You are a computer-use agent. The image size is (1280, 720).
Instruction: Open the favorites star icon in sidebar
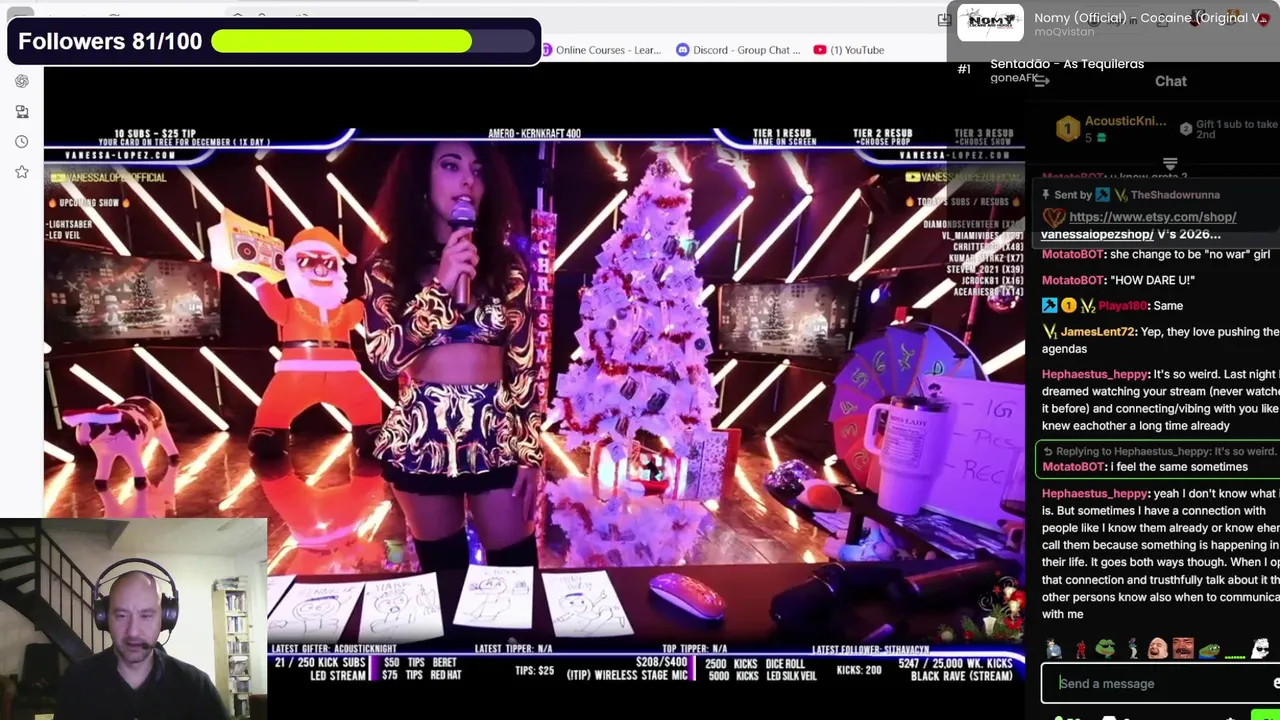tap(21, 172)
